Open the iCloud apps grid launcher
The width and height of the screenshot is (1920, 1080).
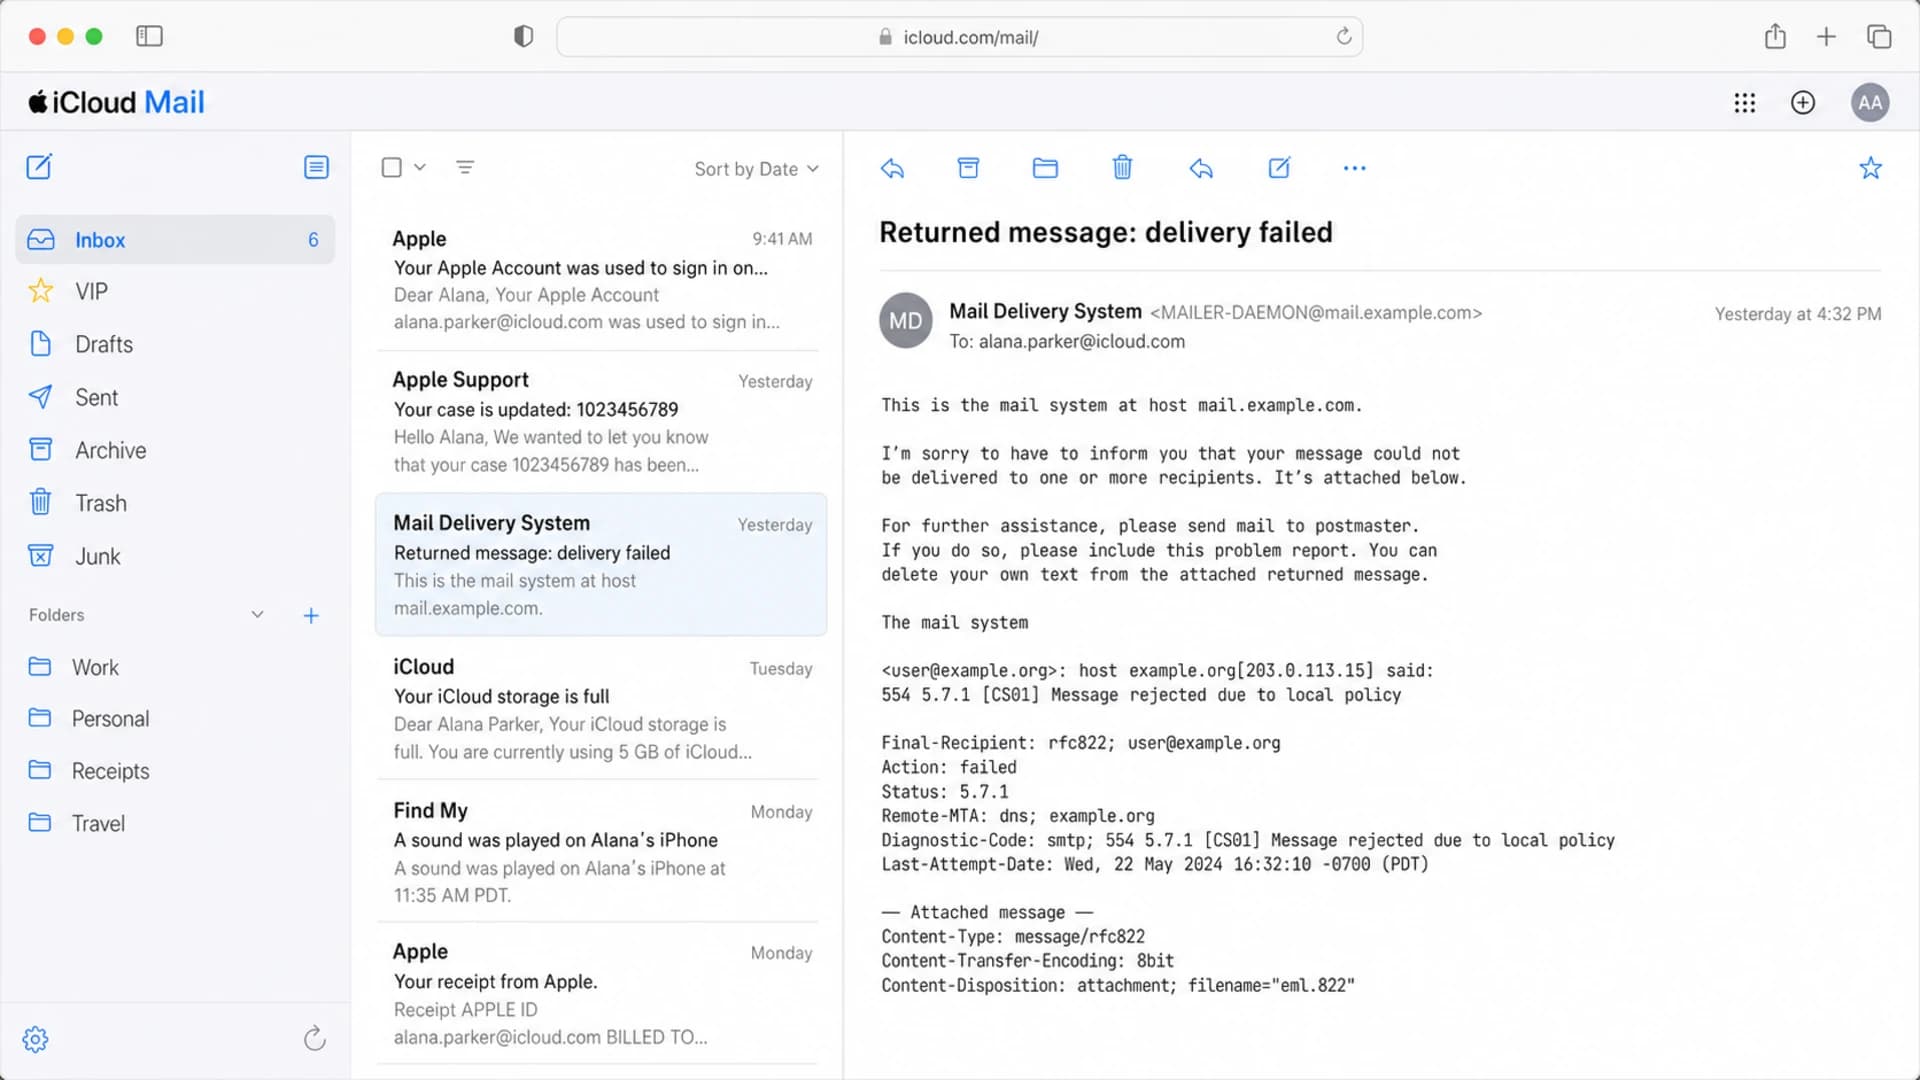click(1745, 103)
